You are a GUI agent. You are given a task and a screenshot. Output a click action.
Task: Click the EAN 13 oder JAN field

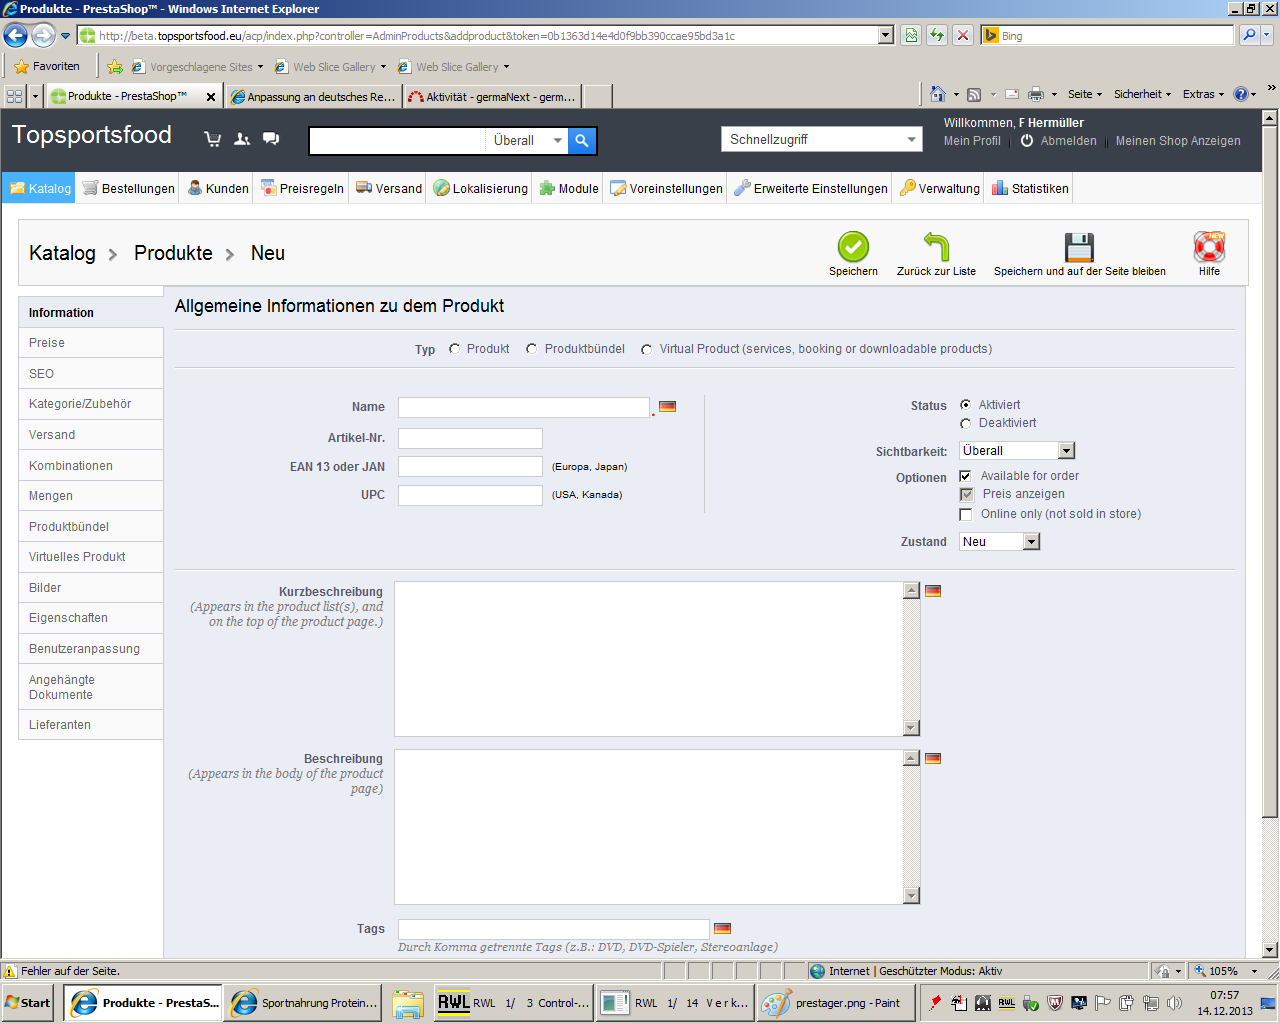click(470, 466)
